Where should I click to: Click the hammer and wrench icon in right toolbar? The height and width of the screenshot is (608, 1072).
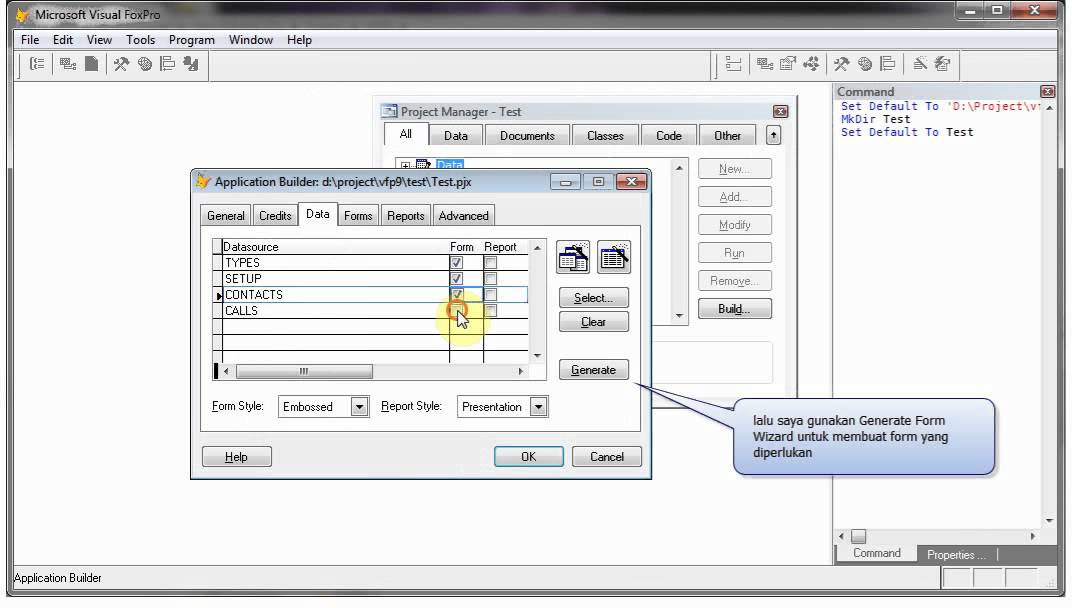pyautogui.click(x=842, y=64)
